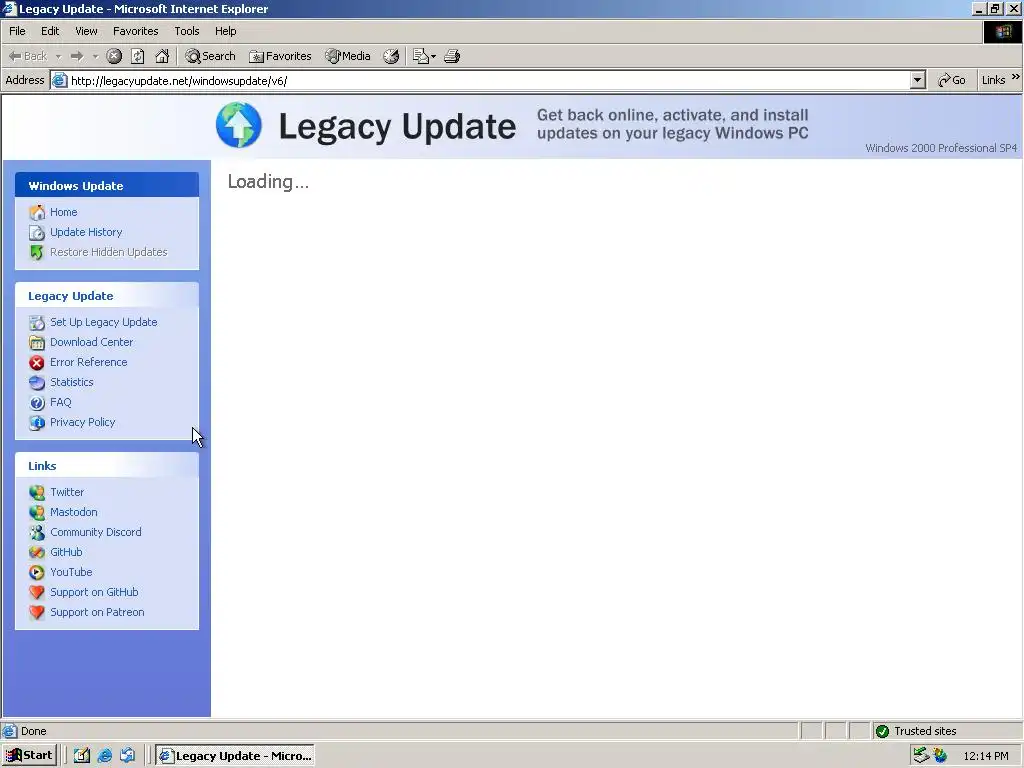Open the Privacy Policy link
This screenshot has height=768, width=1024.
(x=83, y=422)
